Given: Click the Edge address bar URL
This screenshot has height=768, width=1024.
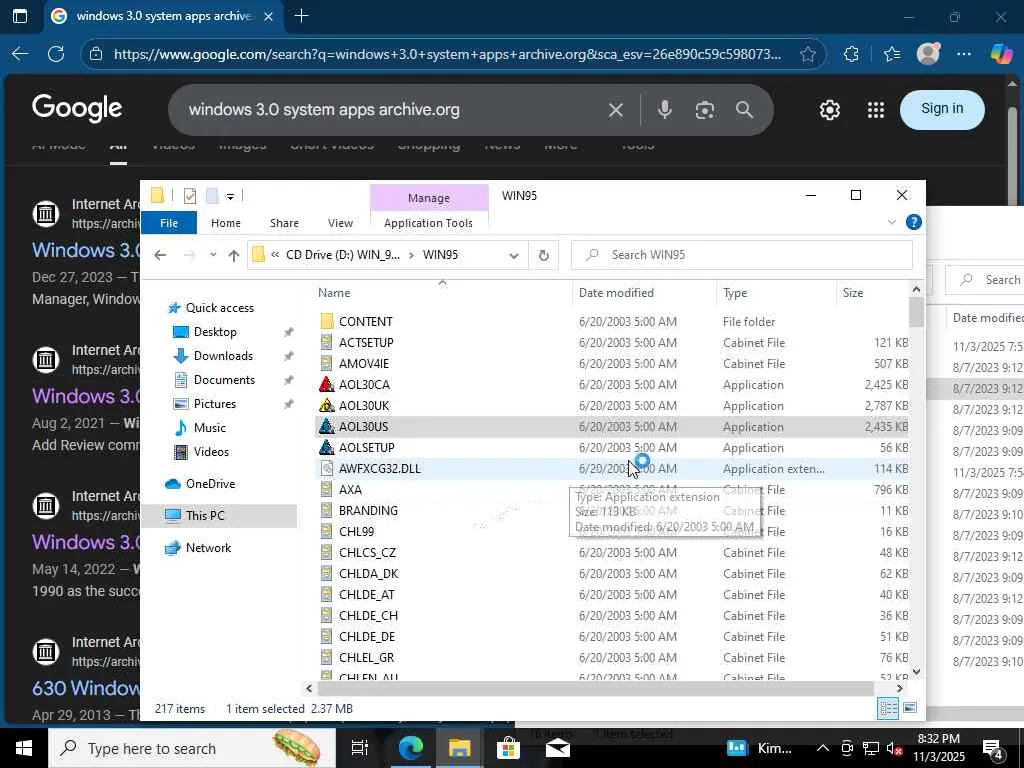Looking at the screenshot, I should click(447, 54).
